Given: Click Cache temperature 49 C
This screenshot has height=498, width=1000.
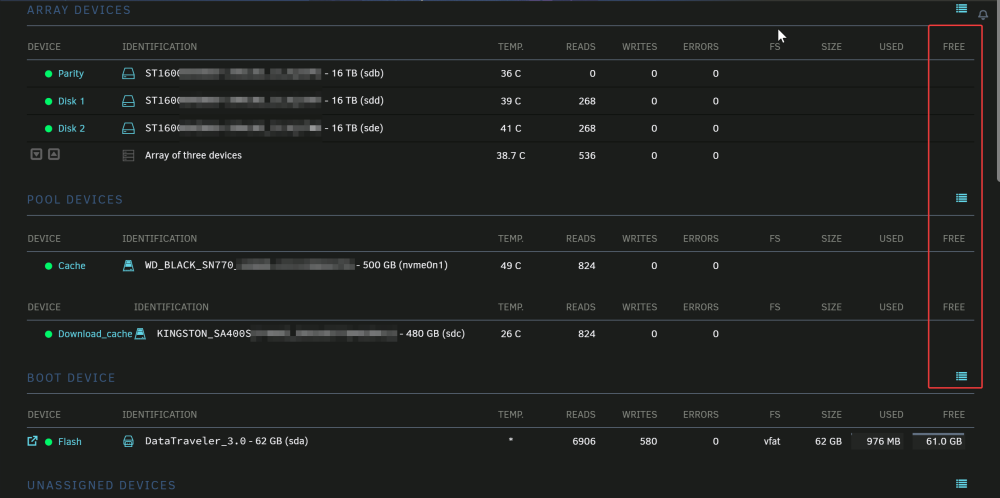Looking at the screenshot, I should pos(511,266).
